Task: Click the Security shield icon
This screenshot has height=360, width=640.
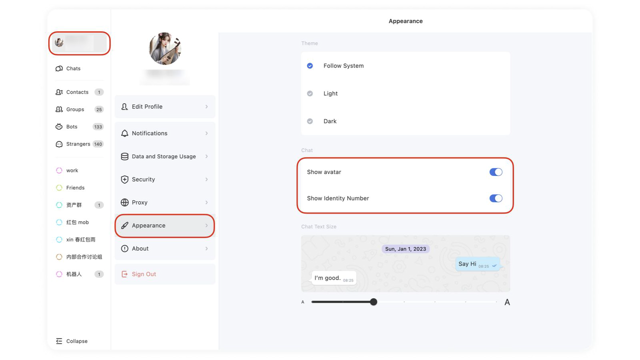Action: (124, 180)
